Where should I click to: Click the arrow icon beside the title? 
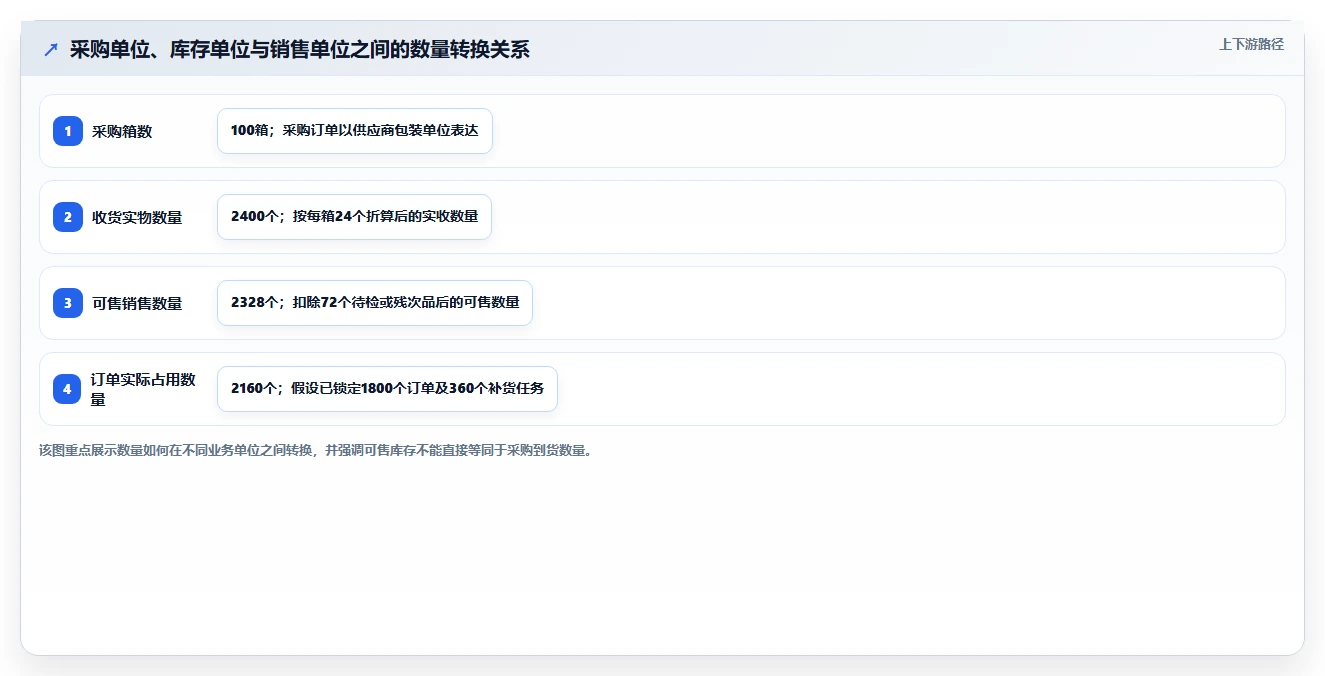[51, 50]
